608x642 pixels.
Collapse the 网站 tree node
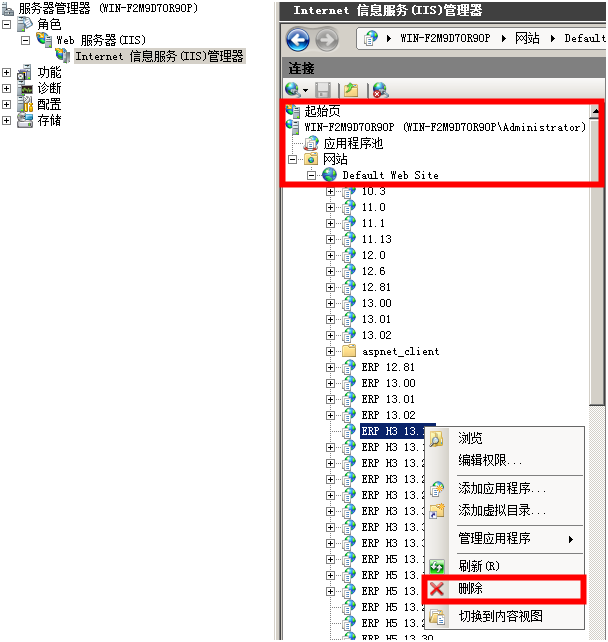coord(292,159)
